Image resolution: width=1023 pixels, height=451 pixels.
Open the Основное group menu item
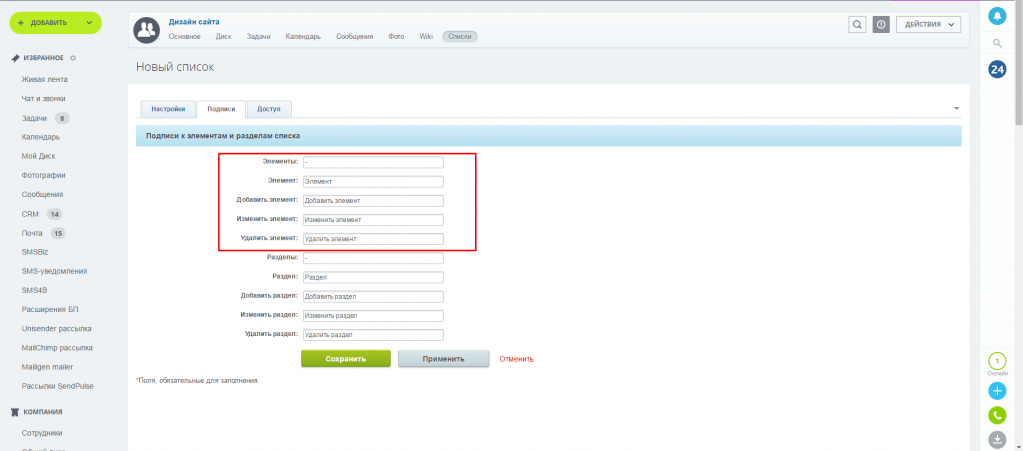pos(185,37)
